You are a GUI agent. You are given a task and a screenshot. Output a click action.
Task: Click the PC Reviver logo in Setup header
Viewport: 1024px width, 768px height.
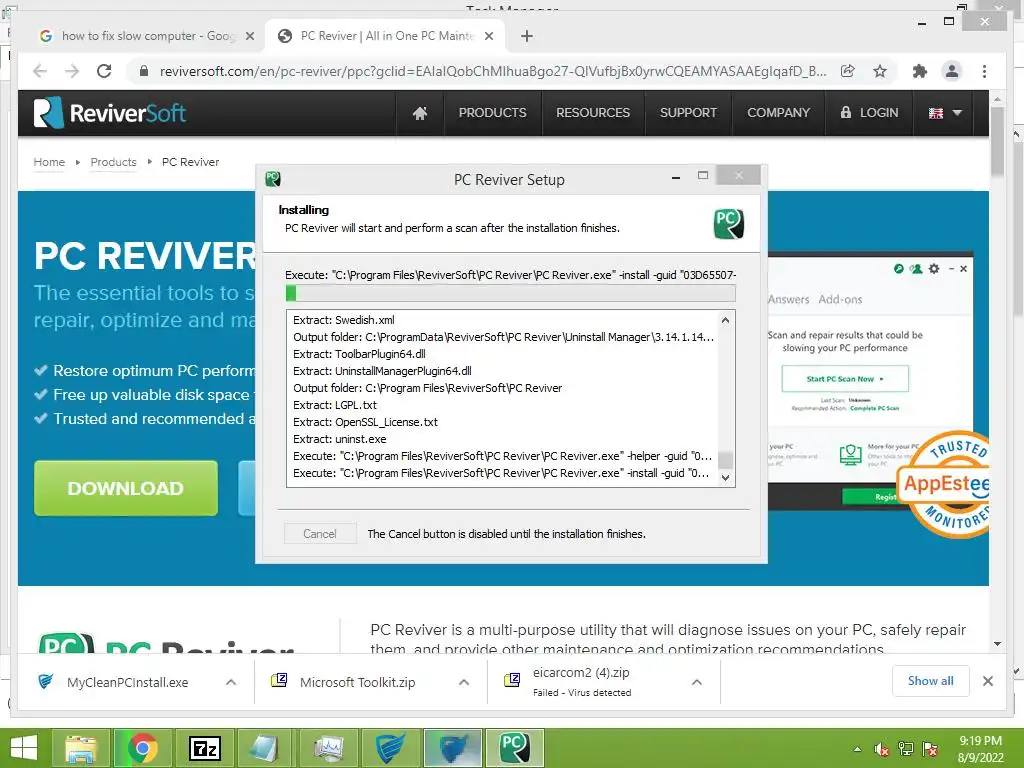tap(729, 223)
